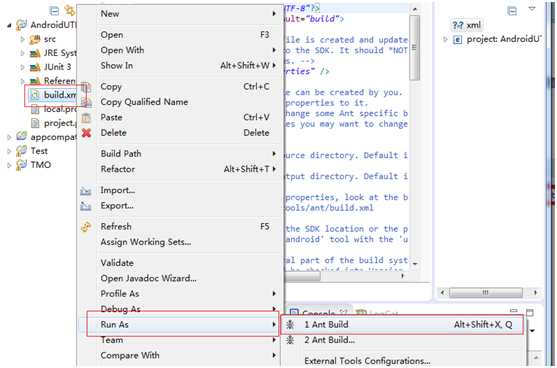
Task: Open the Refactor submenu
Action: (x=181, y=169)
